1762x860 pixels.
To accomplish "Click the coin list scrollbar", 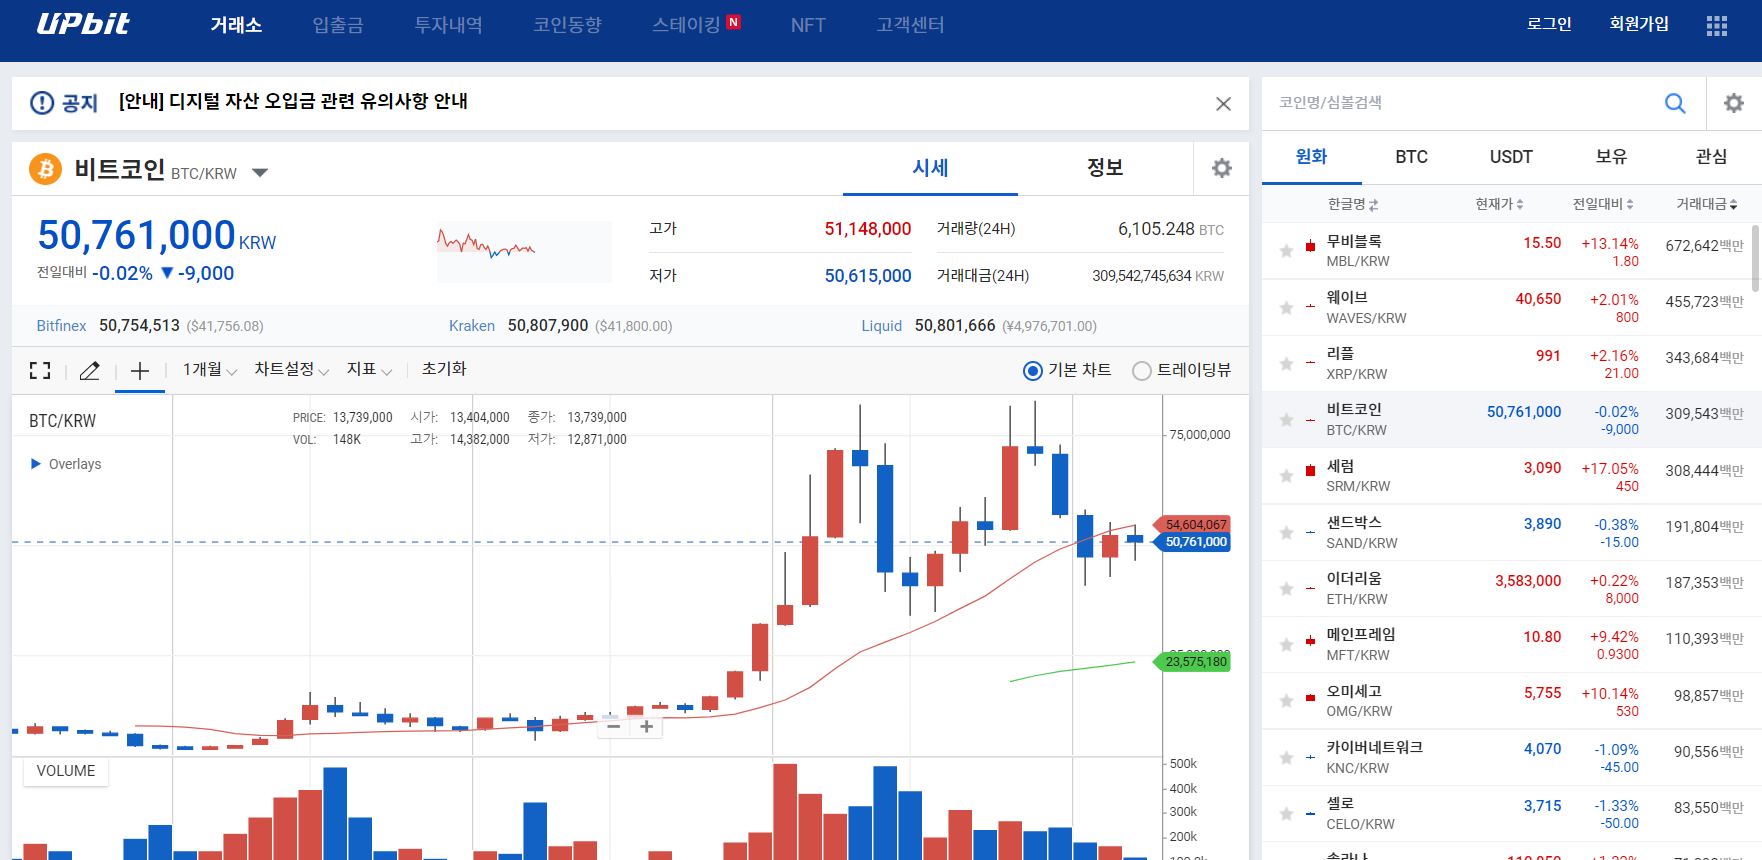I will point(1755,257).
